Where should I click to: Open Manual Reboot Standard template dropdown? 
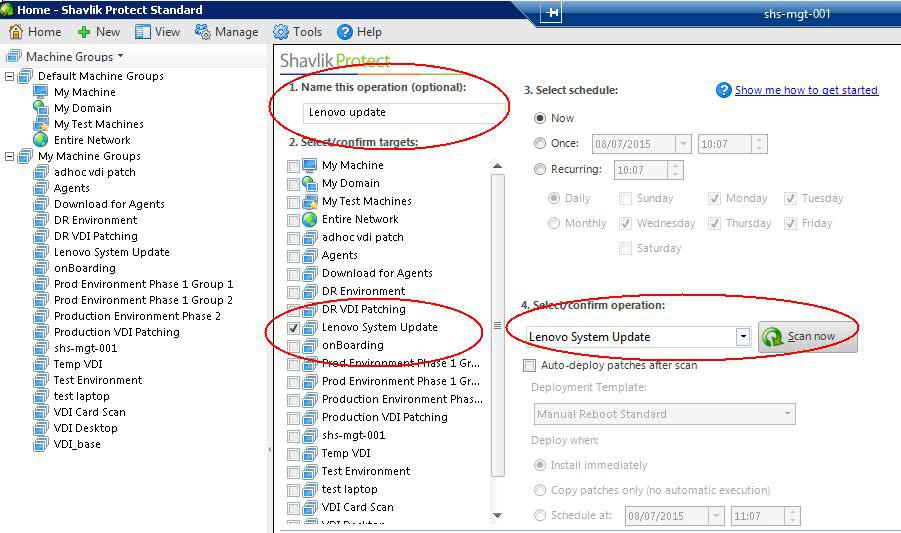(x=787, y=414)
